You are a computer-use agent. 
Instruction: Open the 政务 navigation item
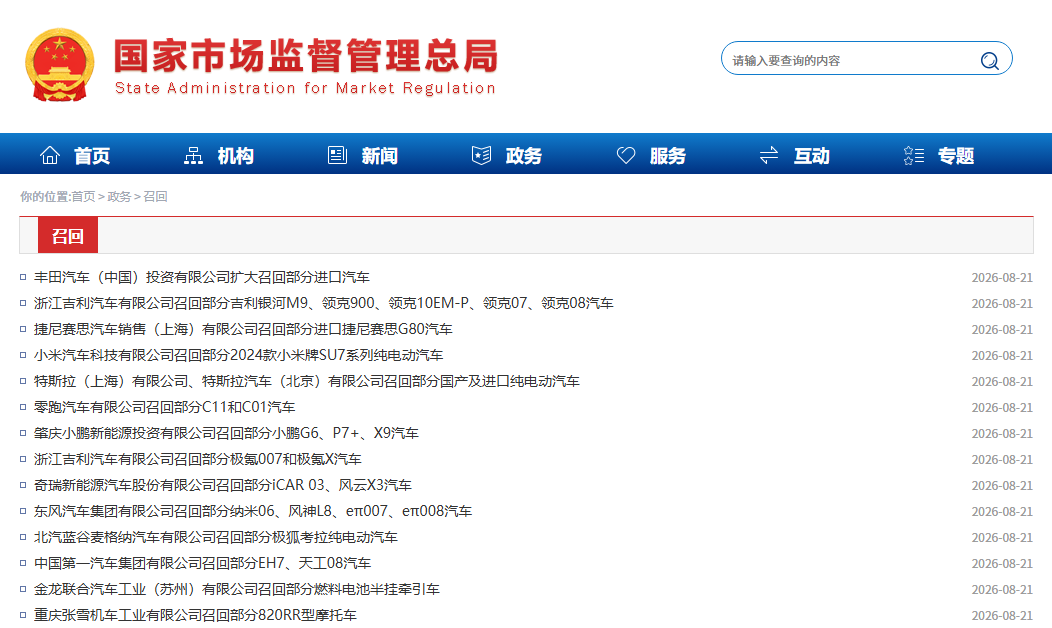click(523, 156)
